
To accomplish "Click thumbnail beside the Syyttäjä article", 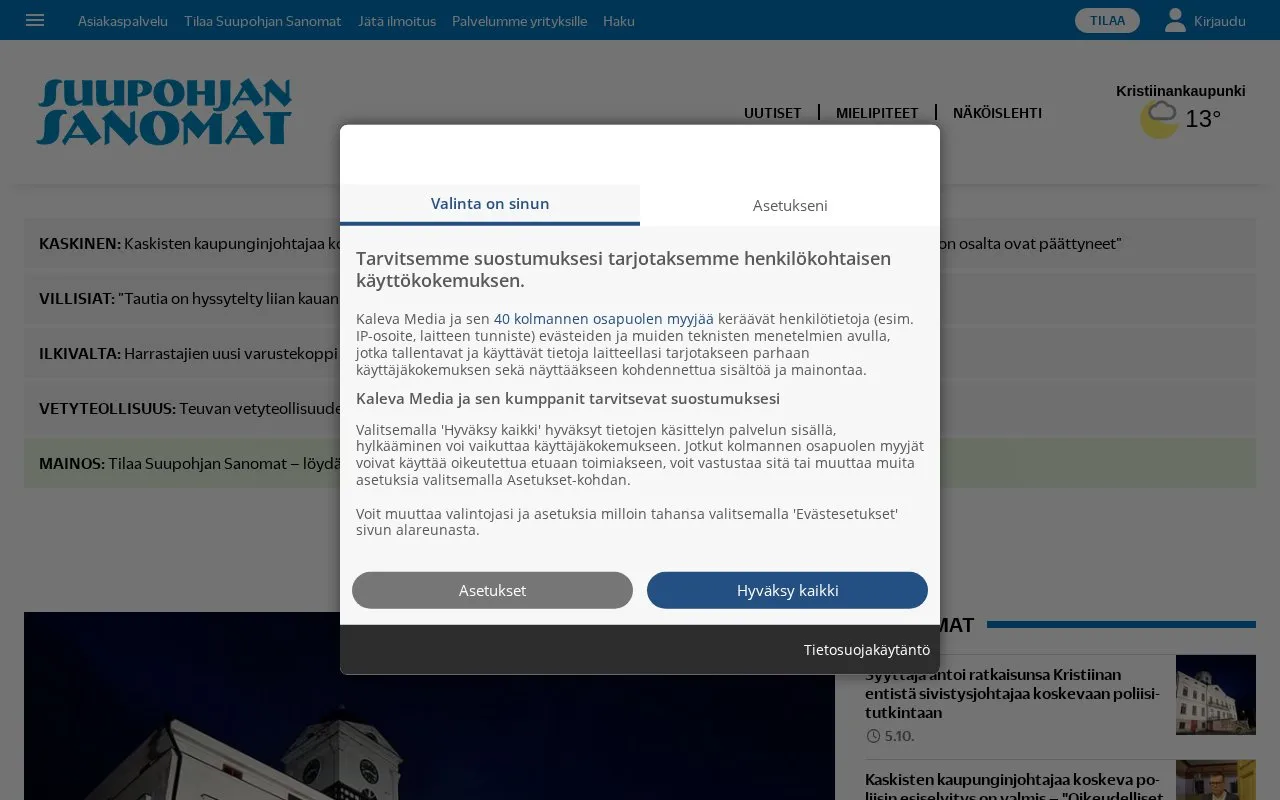I will click(1216, 695).
